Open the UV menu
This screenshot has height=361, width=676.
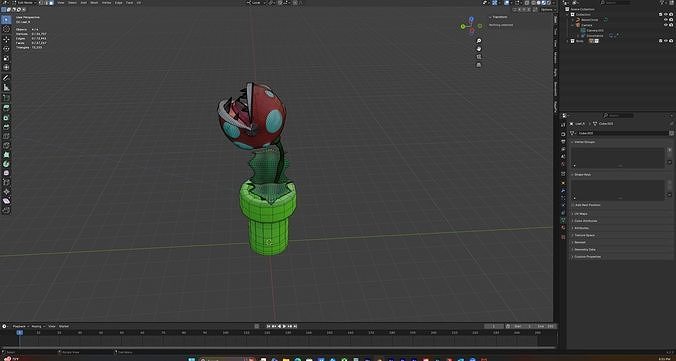(138, 3)
